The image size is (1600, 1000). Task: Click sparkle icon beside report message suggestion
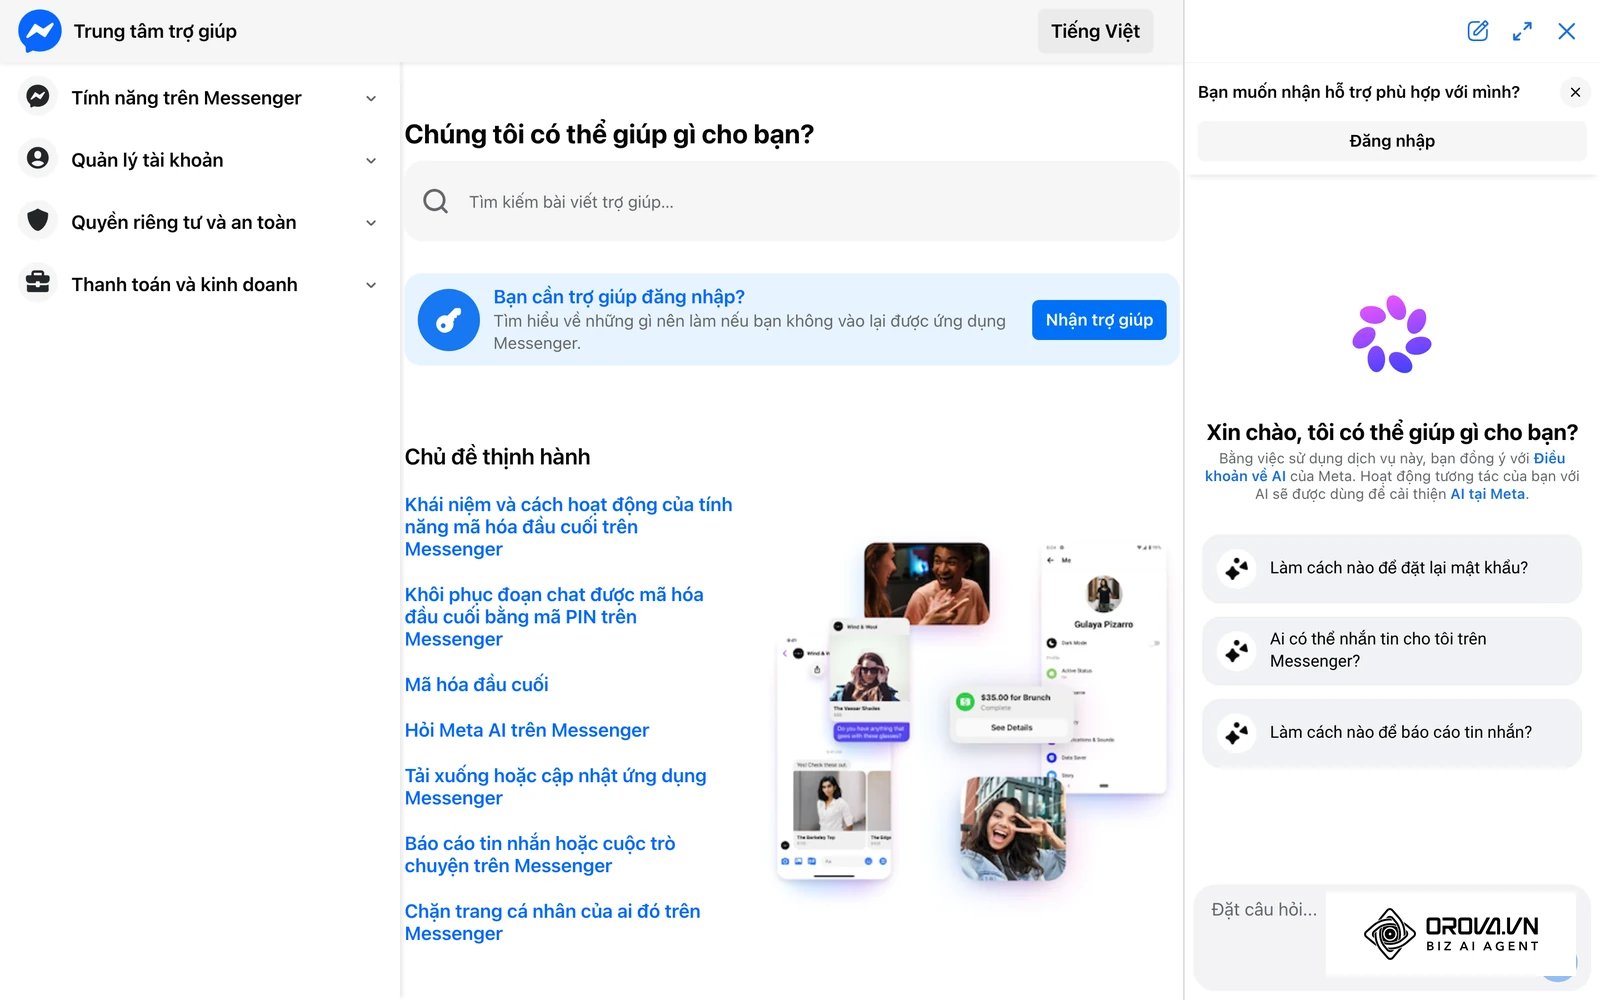pyautogui.click(x=1237, y=732)
